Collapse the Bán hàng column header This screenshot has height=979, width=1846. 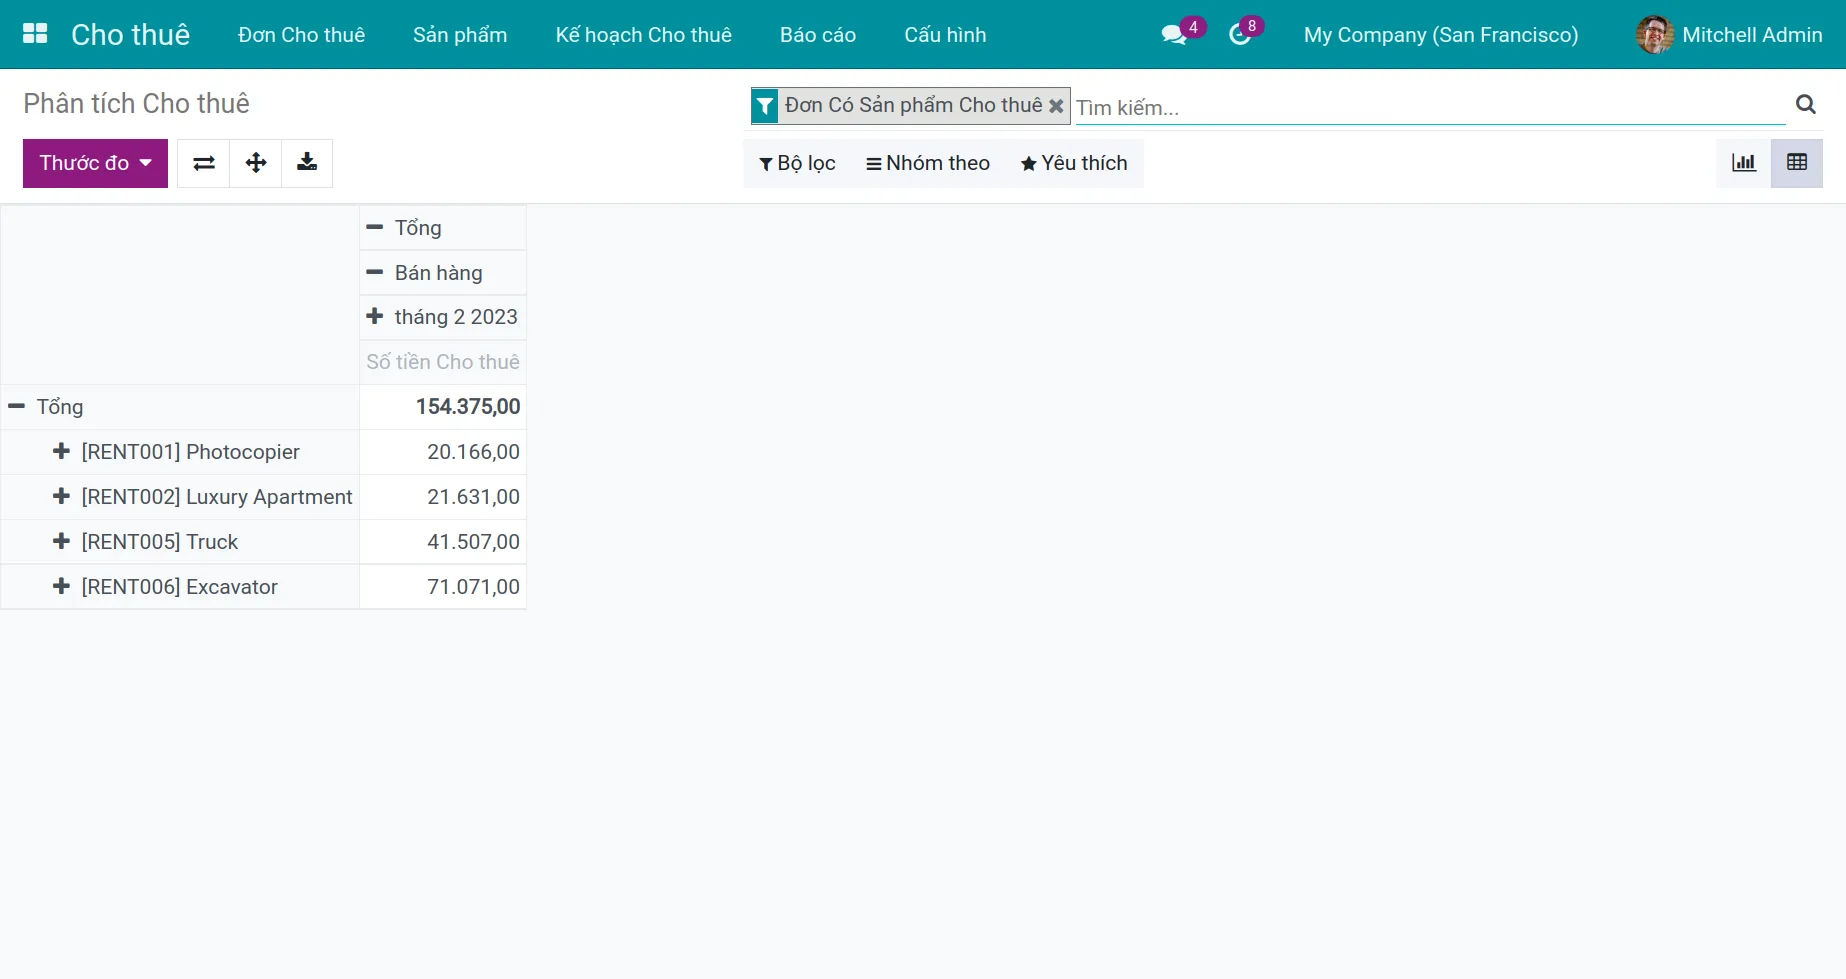click(375, 273)
